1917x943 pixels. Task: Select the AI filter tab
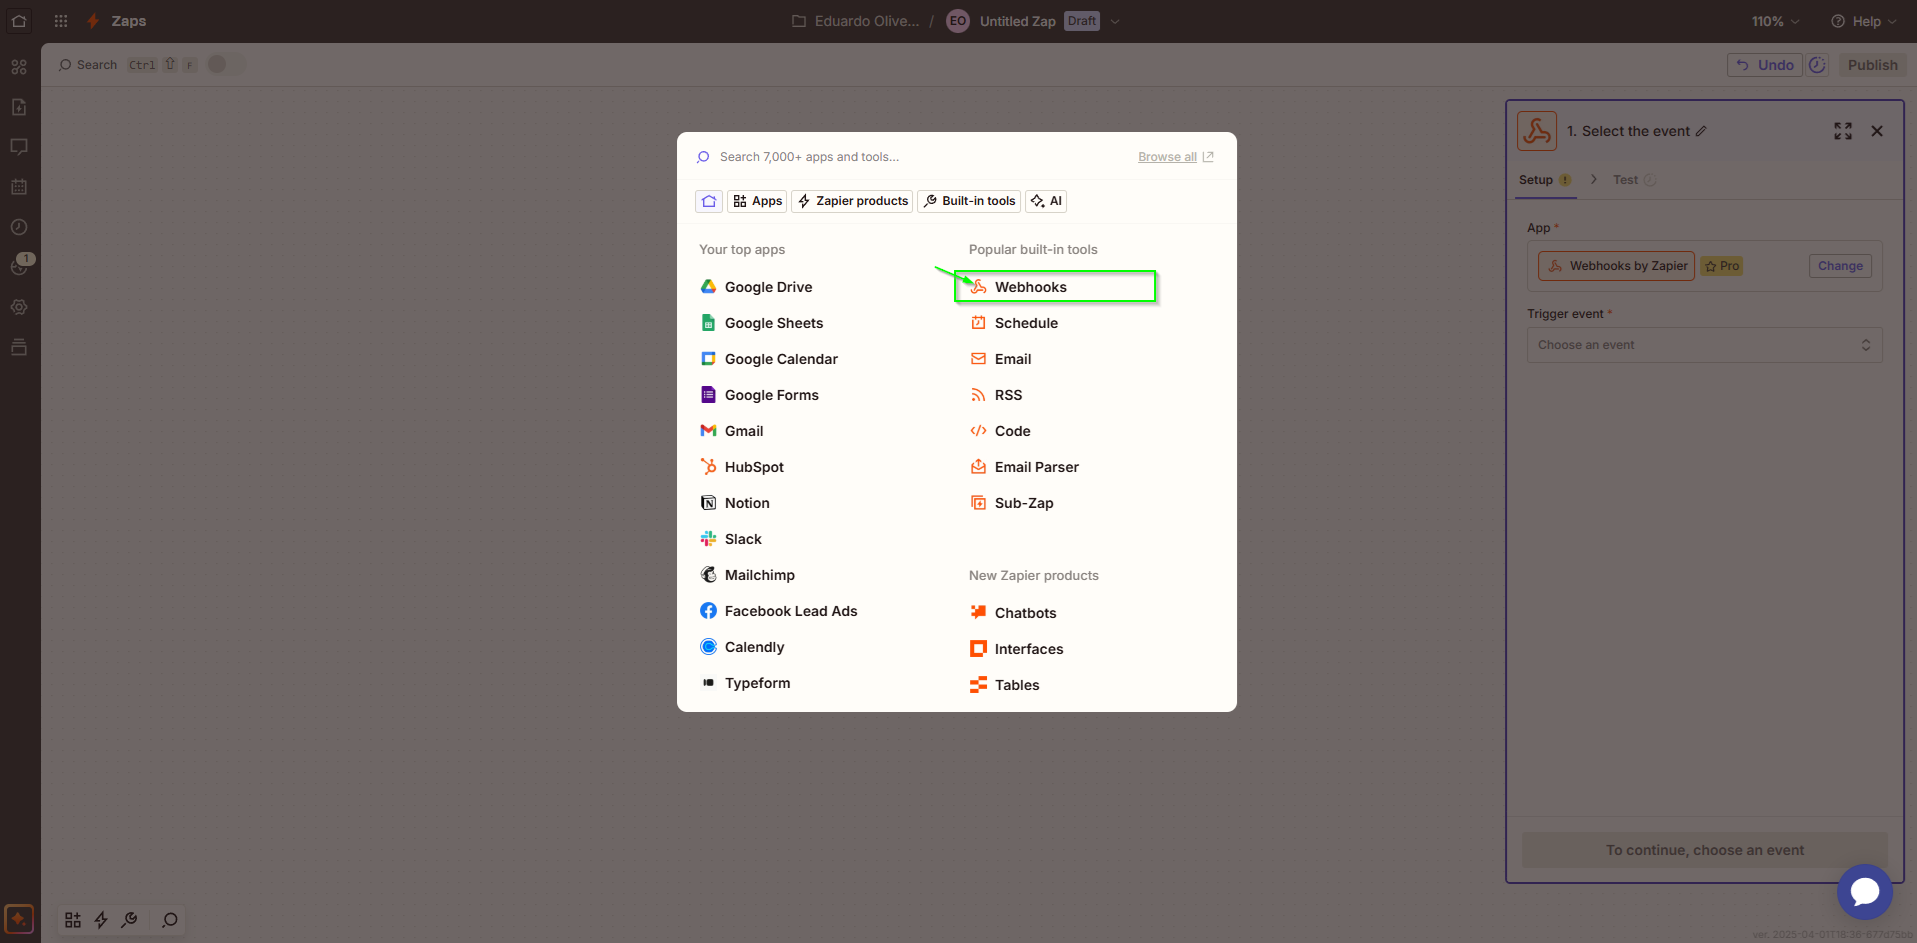point(1046,201)
